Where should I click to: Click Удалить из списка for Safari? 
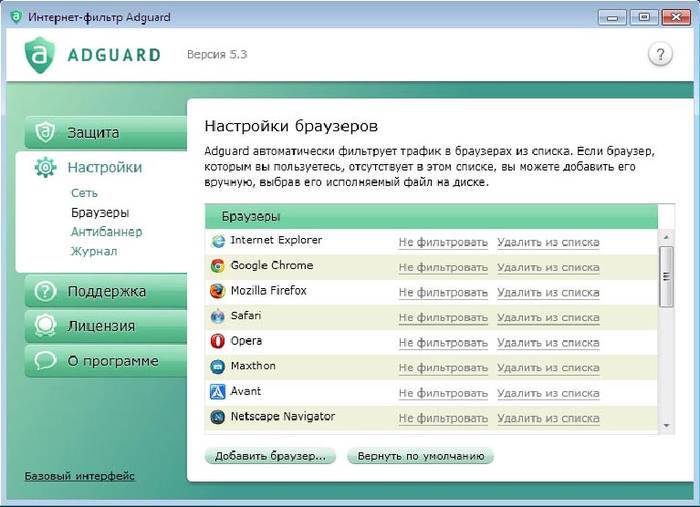point(548,317)
